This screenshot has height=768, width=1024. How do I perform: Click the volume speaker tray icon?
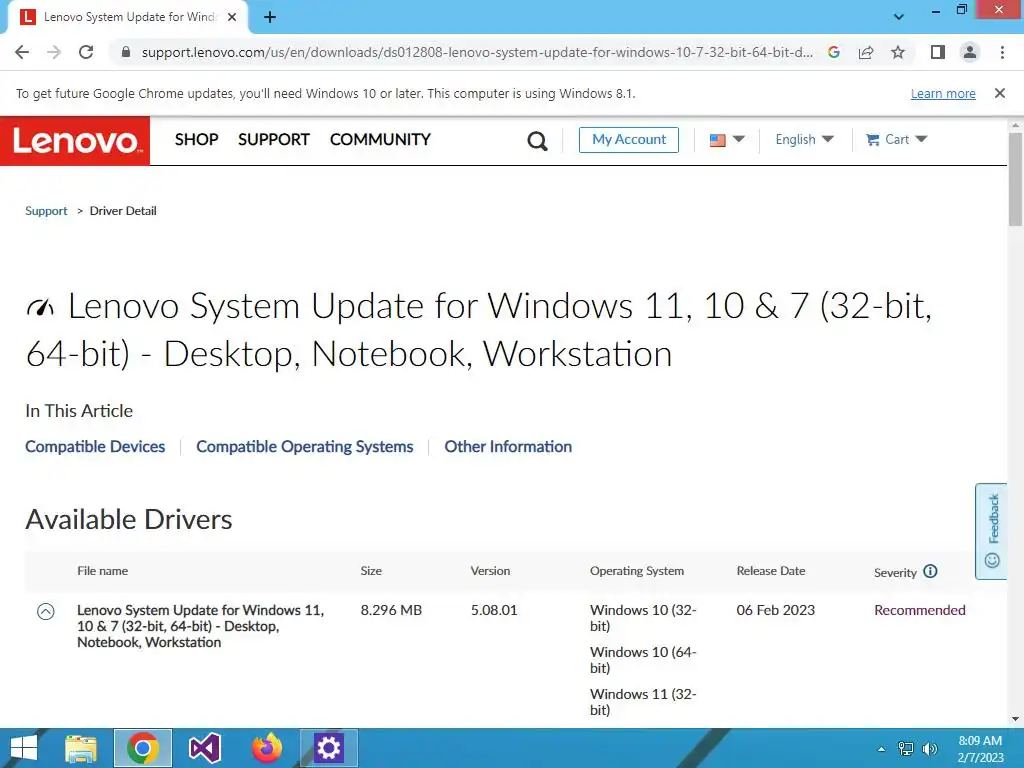tap(930, 749)
